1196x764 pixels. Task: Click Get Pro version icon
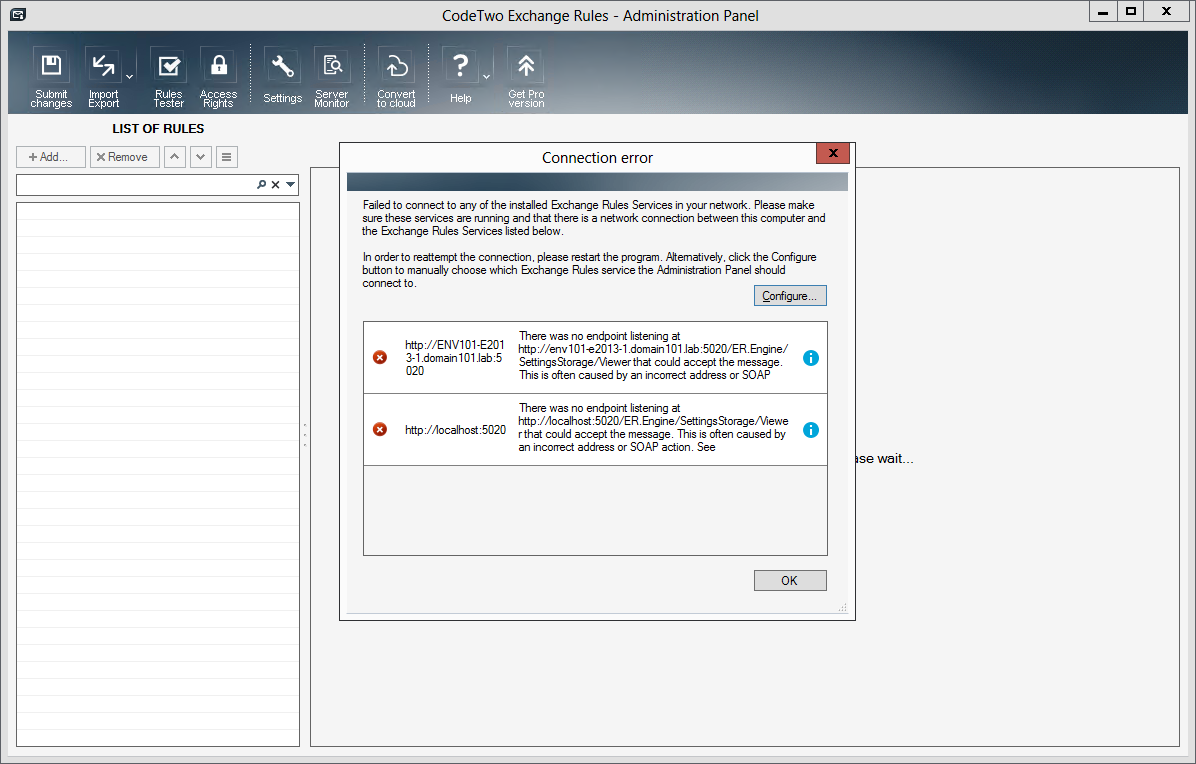point(526,78)
